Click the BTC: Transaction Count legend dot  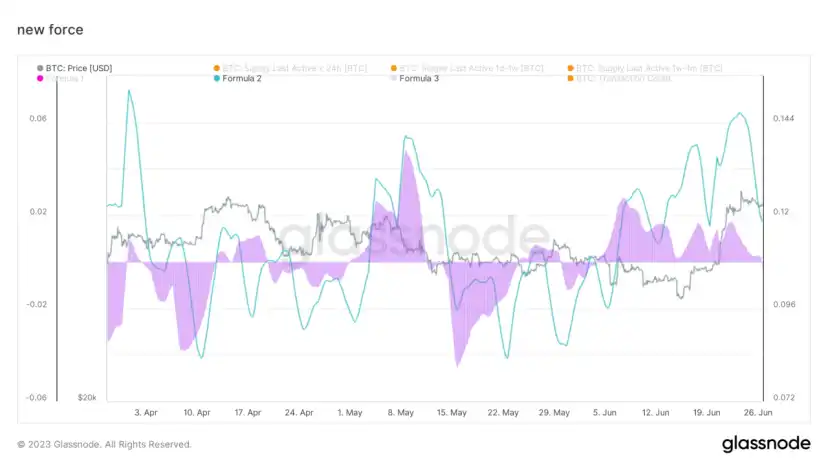tap(569, 78)
